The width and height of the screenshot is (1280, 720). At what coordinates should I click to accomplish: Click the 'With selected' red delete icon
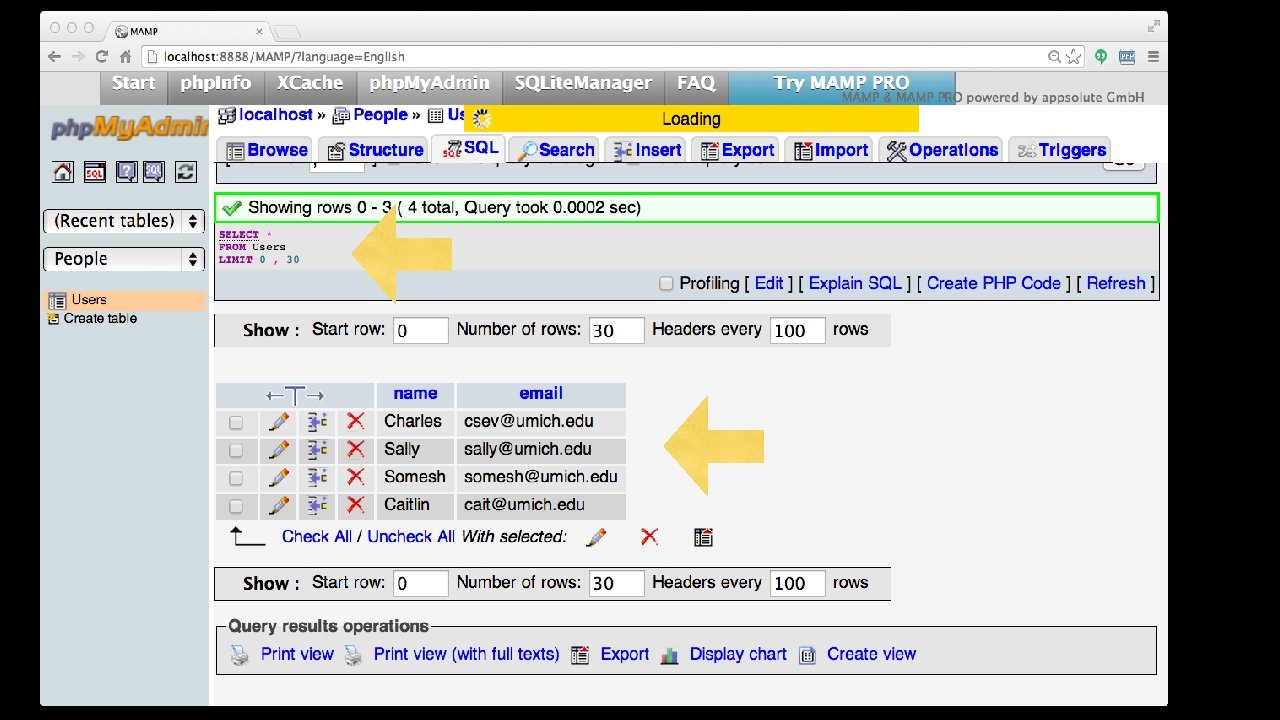click(x=649, y=537)
